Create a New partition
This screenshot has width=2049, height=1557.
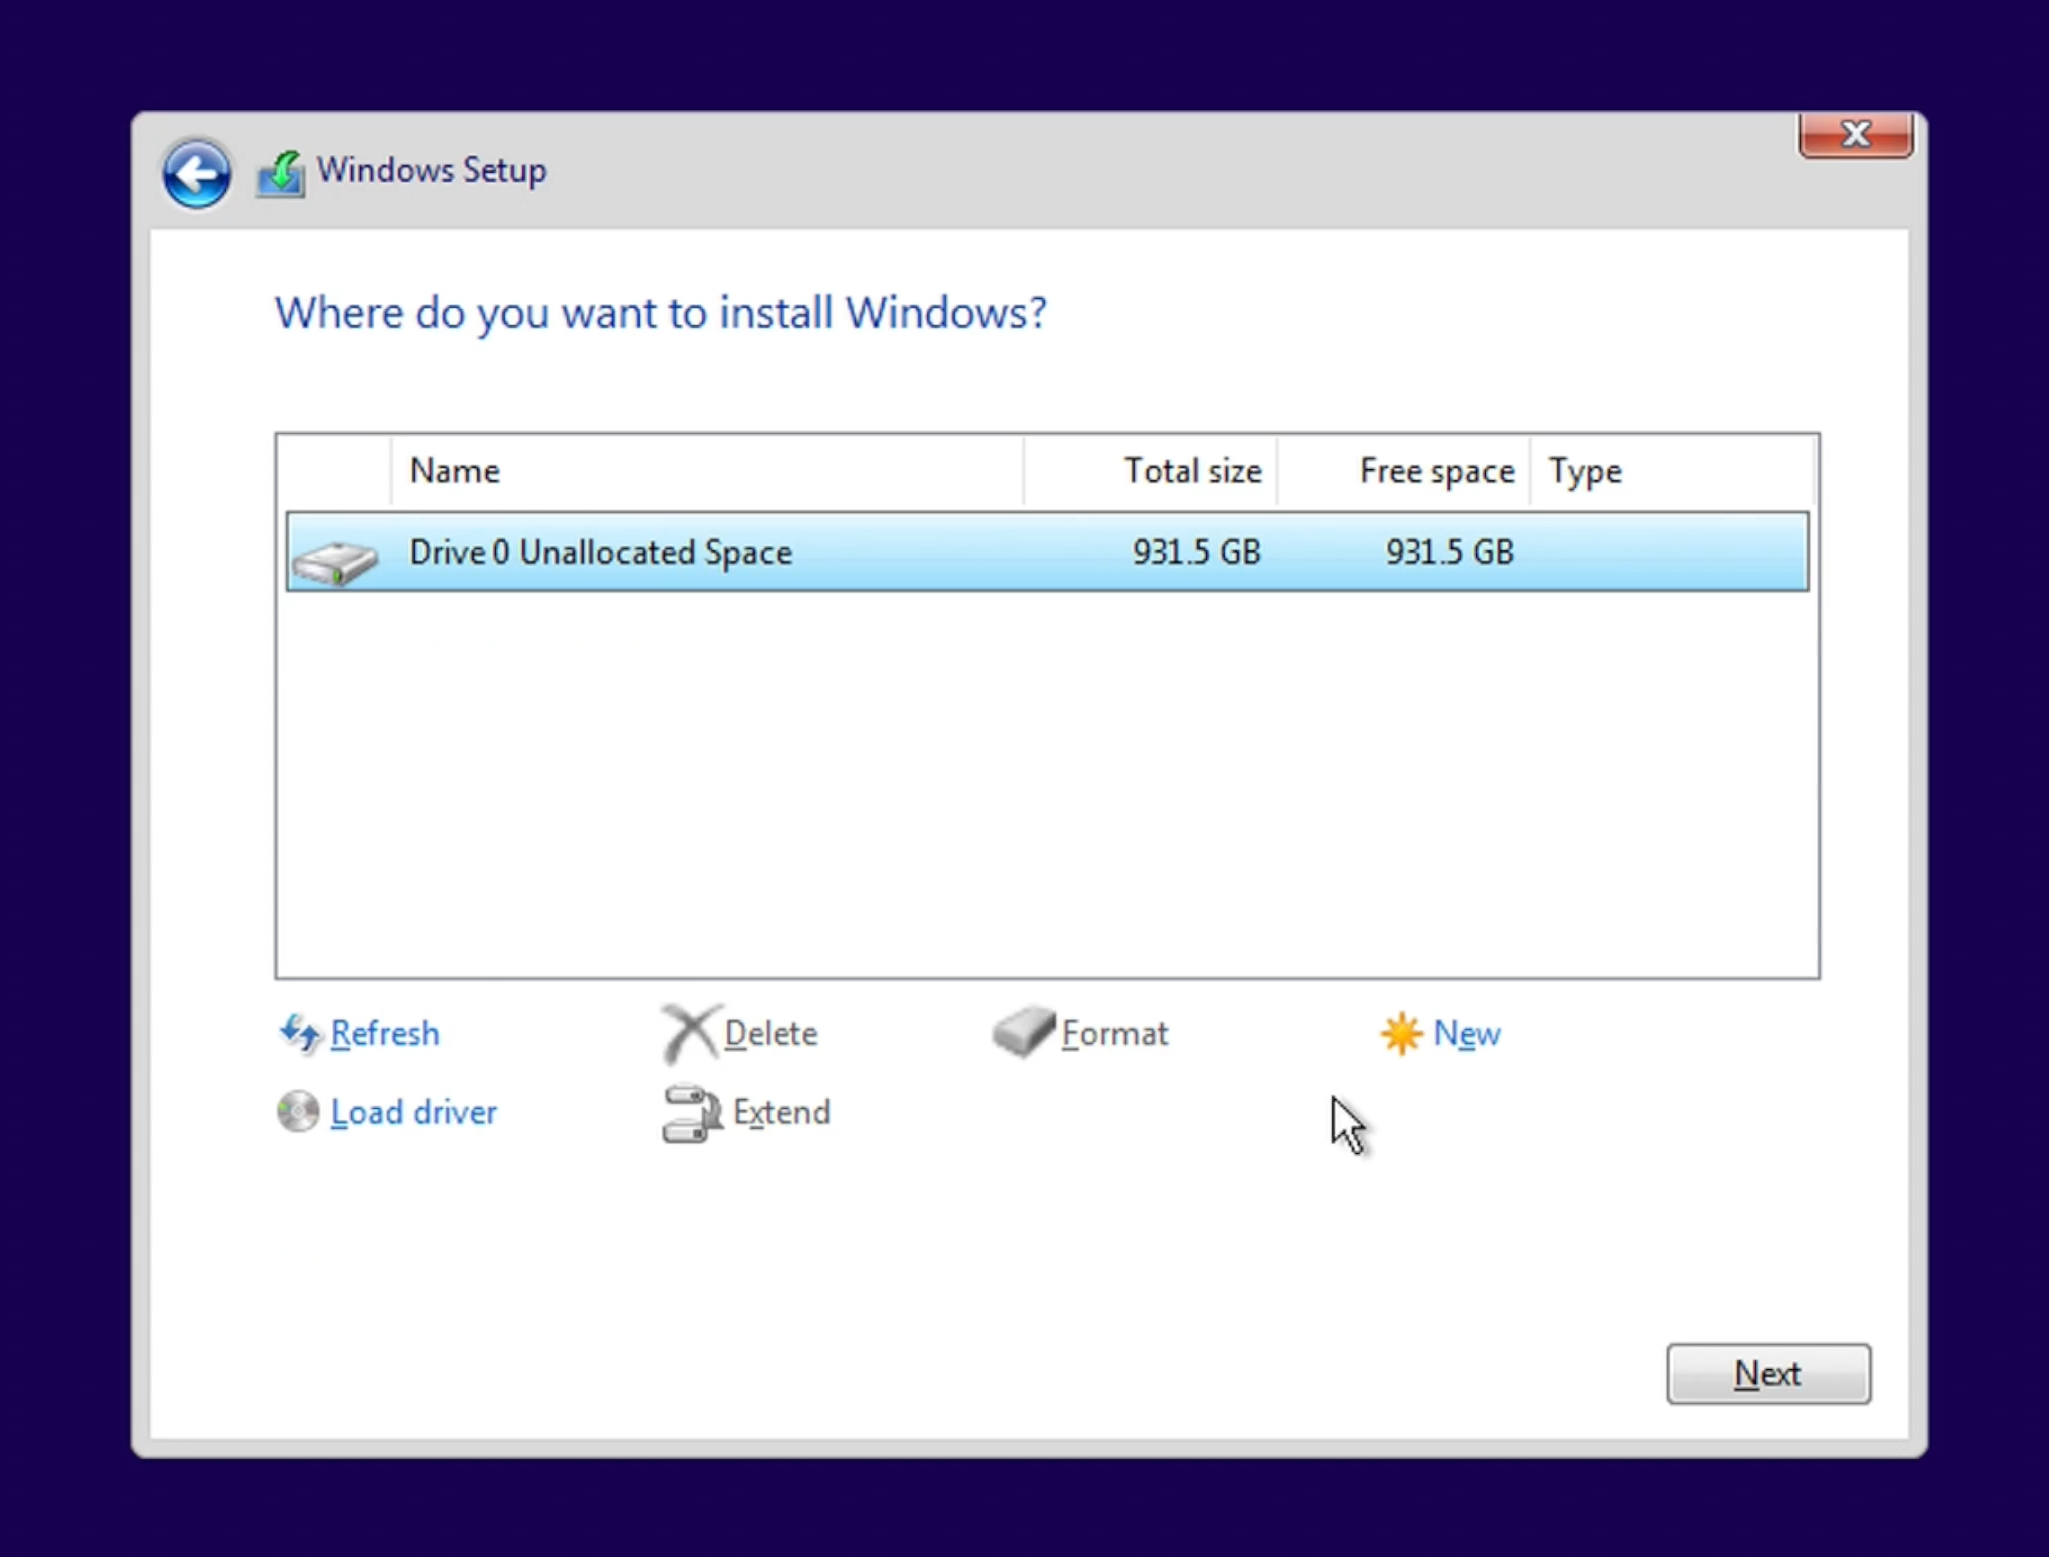1467,1033
